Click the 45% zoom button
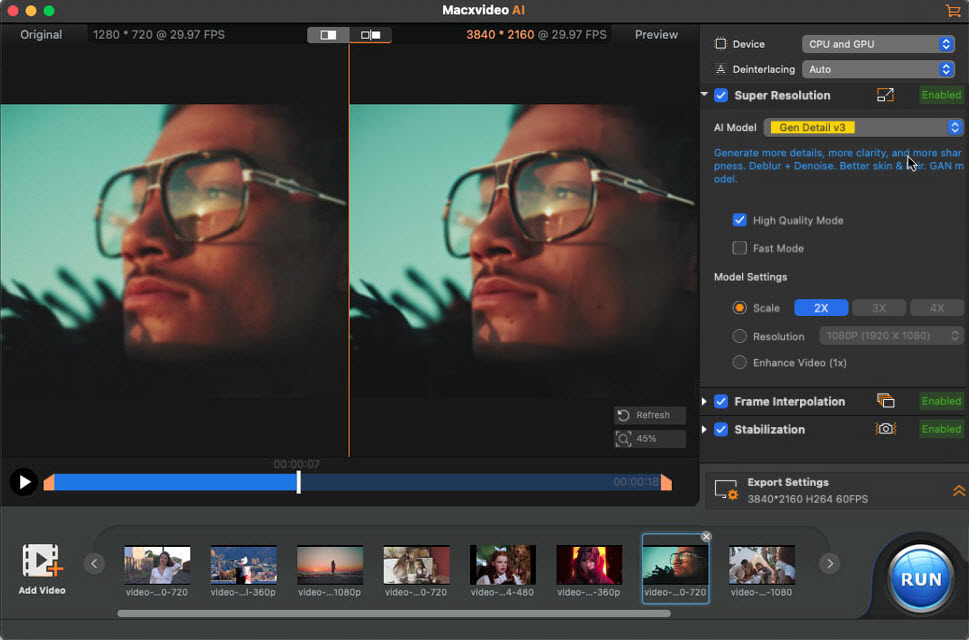Viewport: 969px width, 640px height. pyautogui.click(x=650, y=439)
